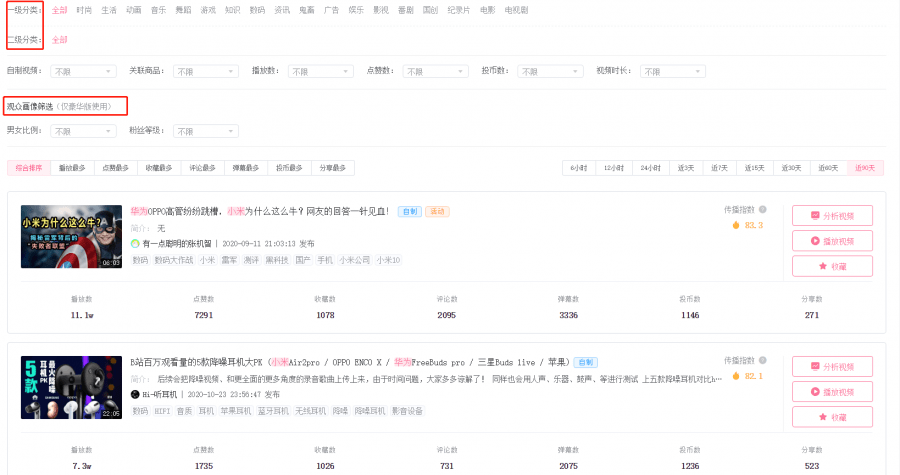Select the 娱乐 category
The height and width of the screenshot is (475, 900).
coord(356,10)
